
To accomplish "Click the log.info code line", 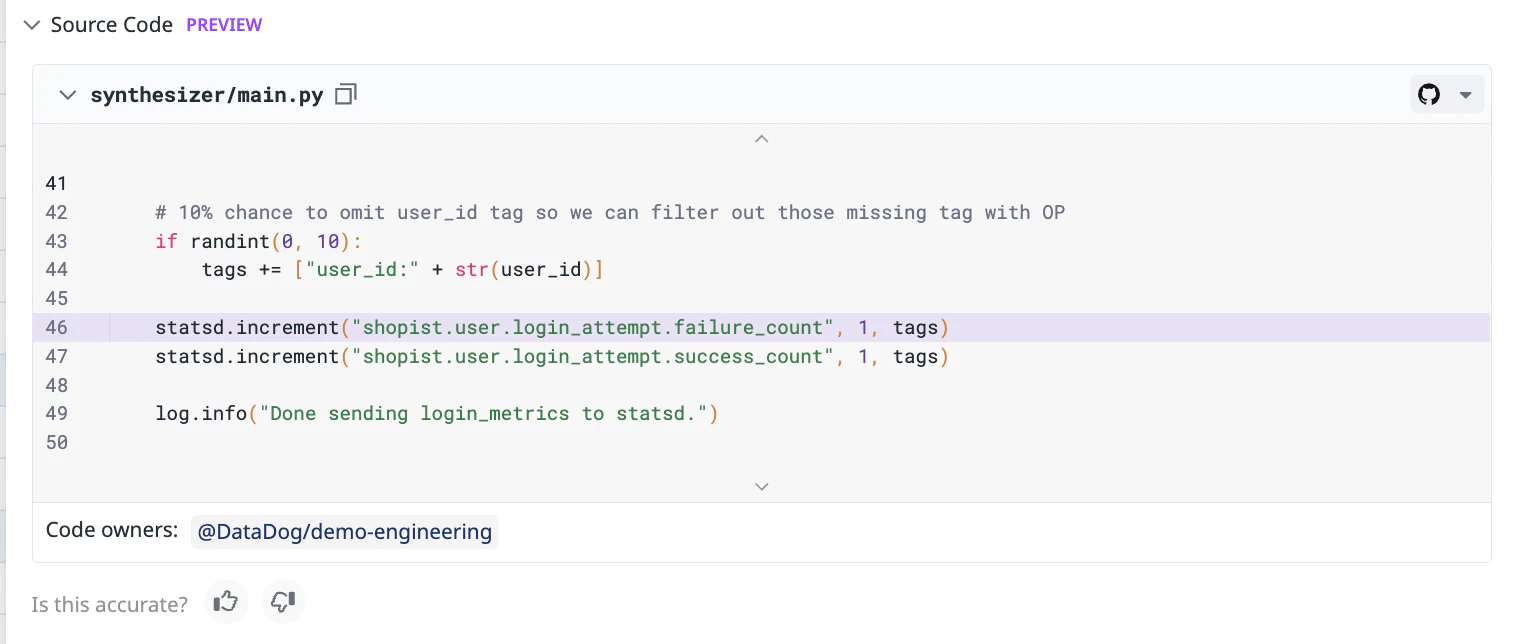I will click(x=437, y=414).
